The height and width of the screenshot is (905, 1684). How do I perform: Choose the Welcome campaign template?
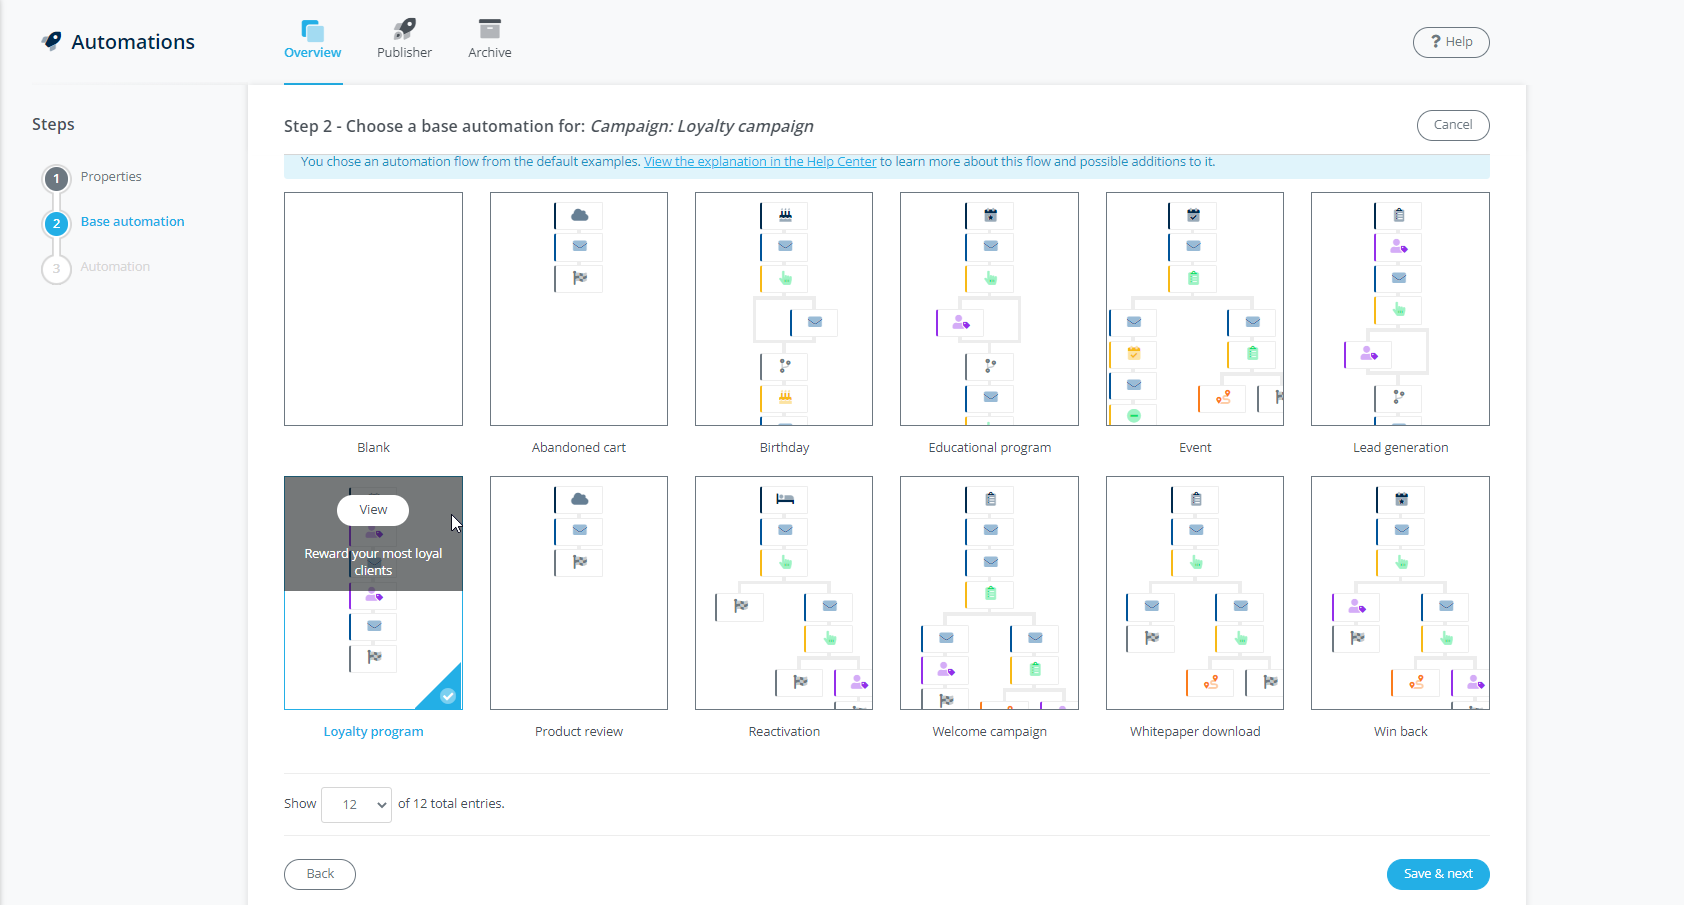click(989, 593)
